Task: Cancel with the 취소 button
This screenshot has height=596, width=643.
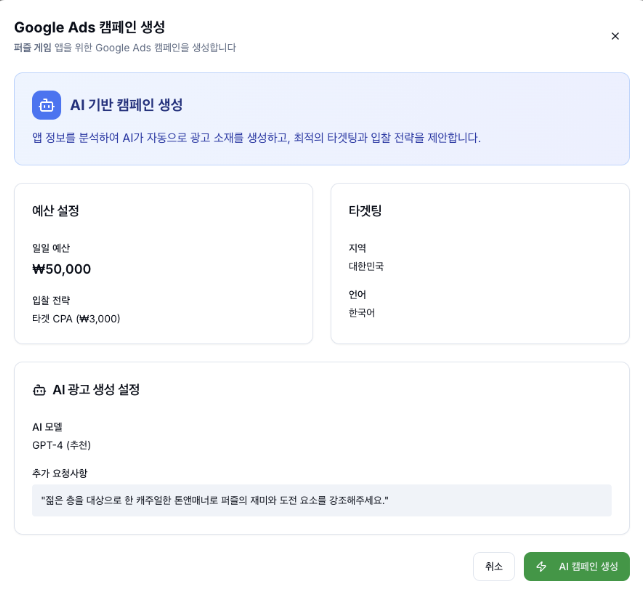Action: (x=494, y=566)
